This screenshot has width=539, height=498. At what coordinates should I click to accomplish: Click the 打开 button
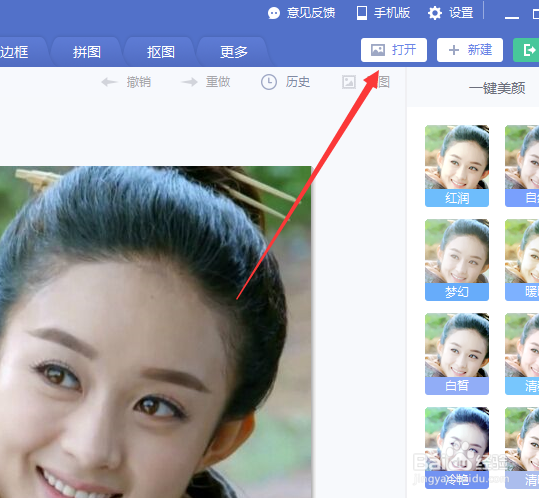394,50
